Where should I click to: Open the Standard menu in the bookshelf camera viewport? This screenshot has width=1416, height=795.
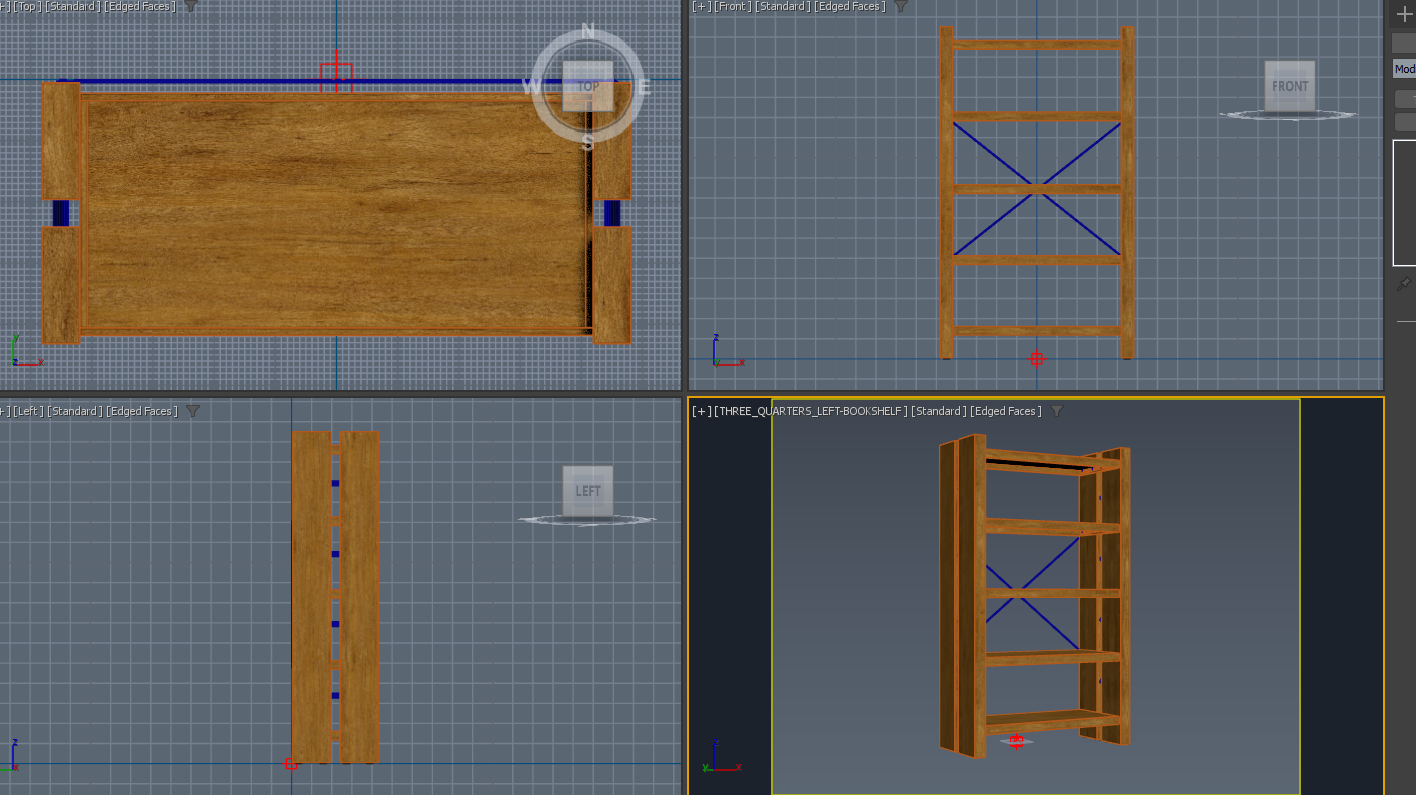[x=938, y=411]
